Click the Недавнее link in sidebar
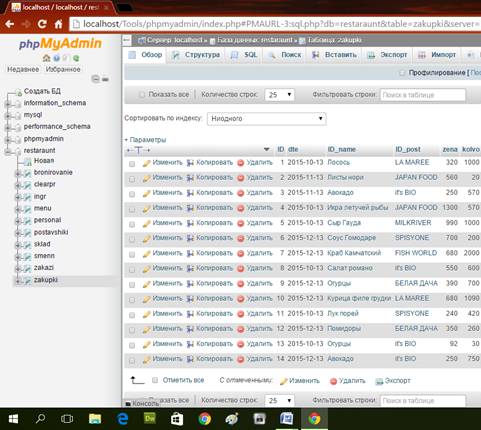 pos(23,69)
